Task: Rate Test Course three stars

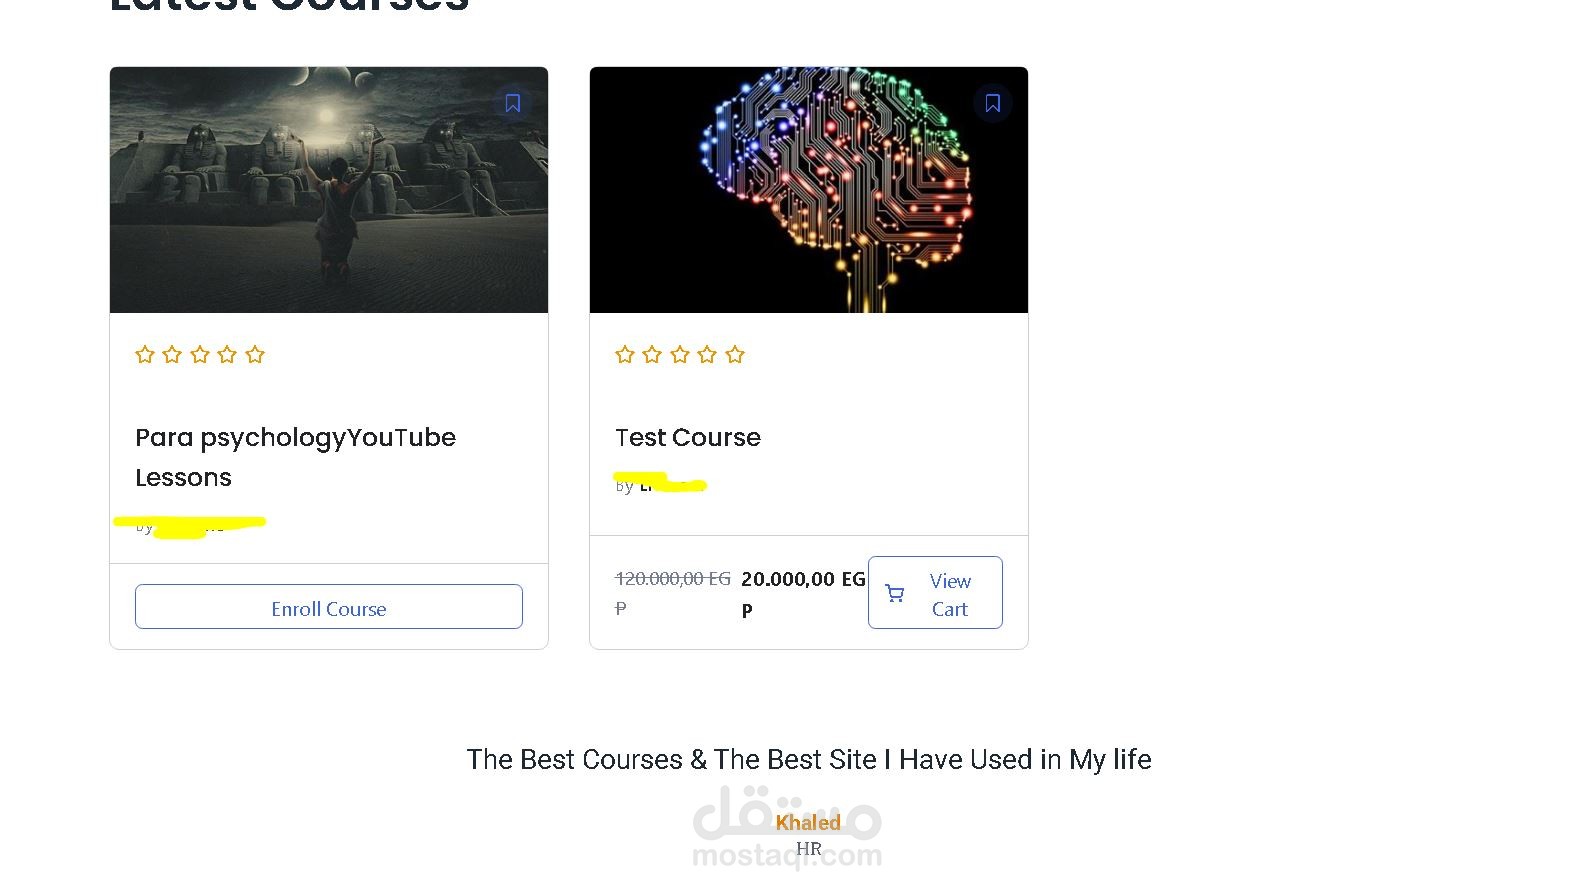Action: (x=680, y=354)
